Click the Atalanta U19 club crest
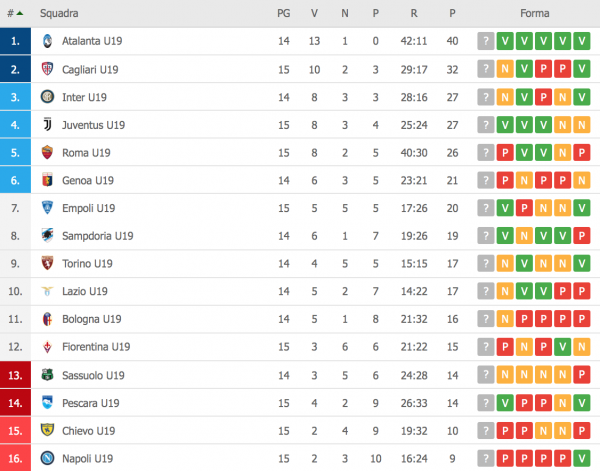This screenshot has width=600, height=471. click(47, 42)
